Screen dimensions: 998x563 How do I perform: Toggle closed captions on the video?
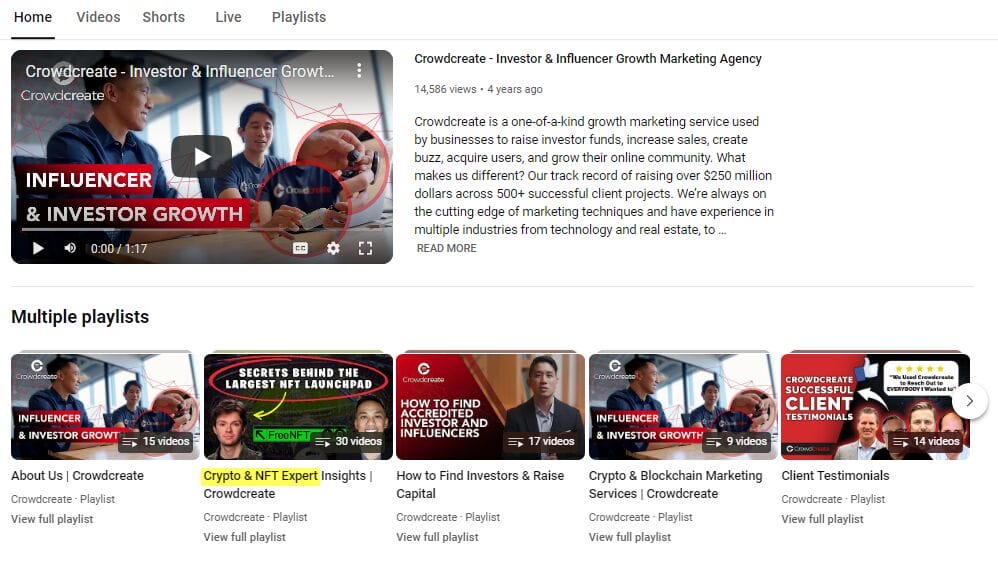(x=300, y=248)
